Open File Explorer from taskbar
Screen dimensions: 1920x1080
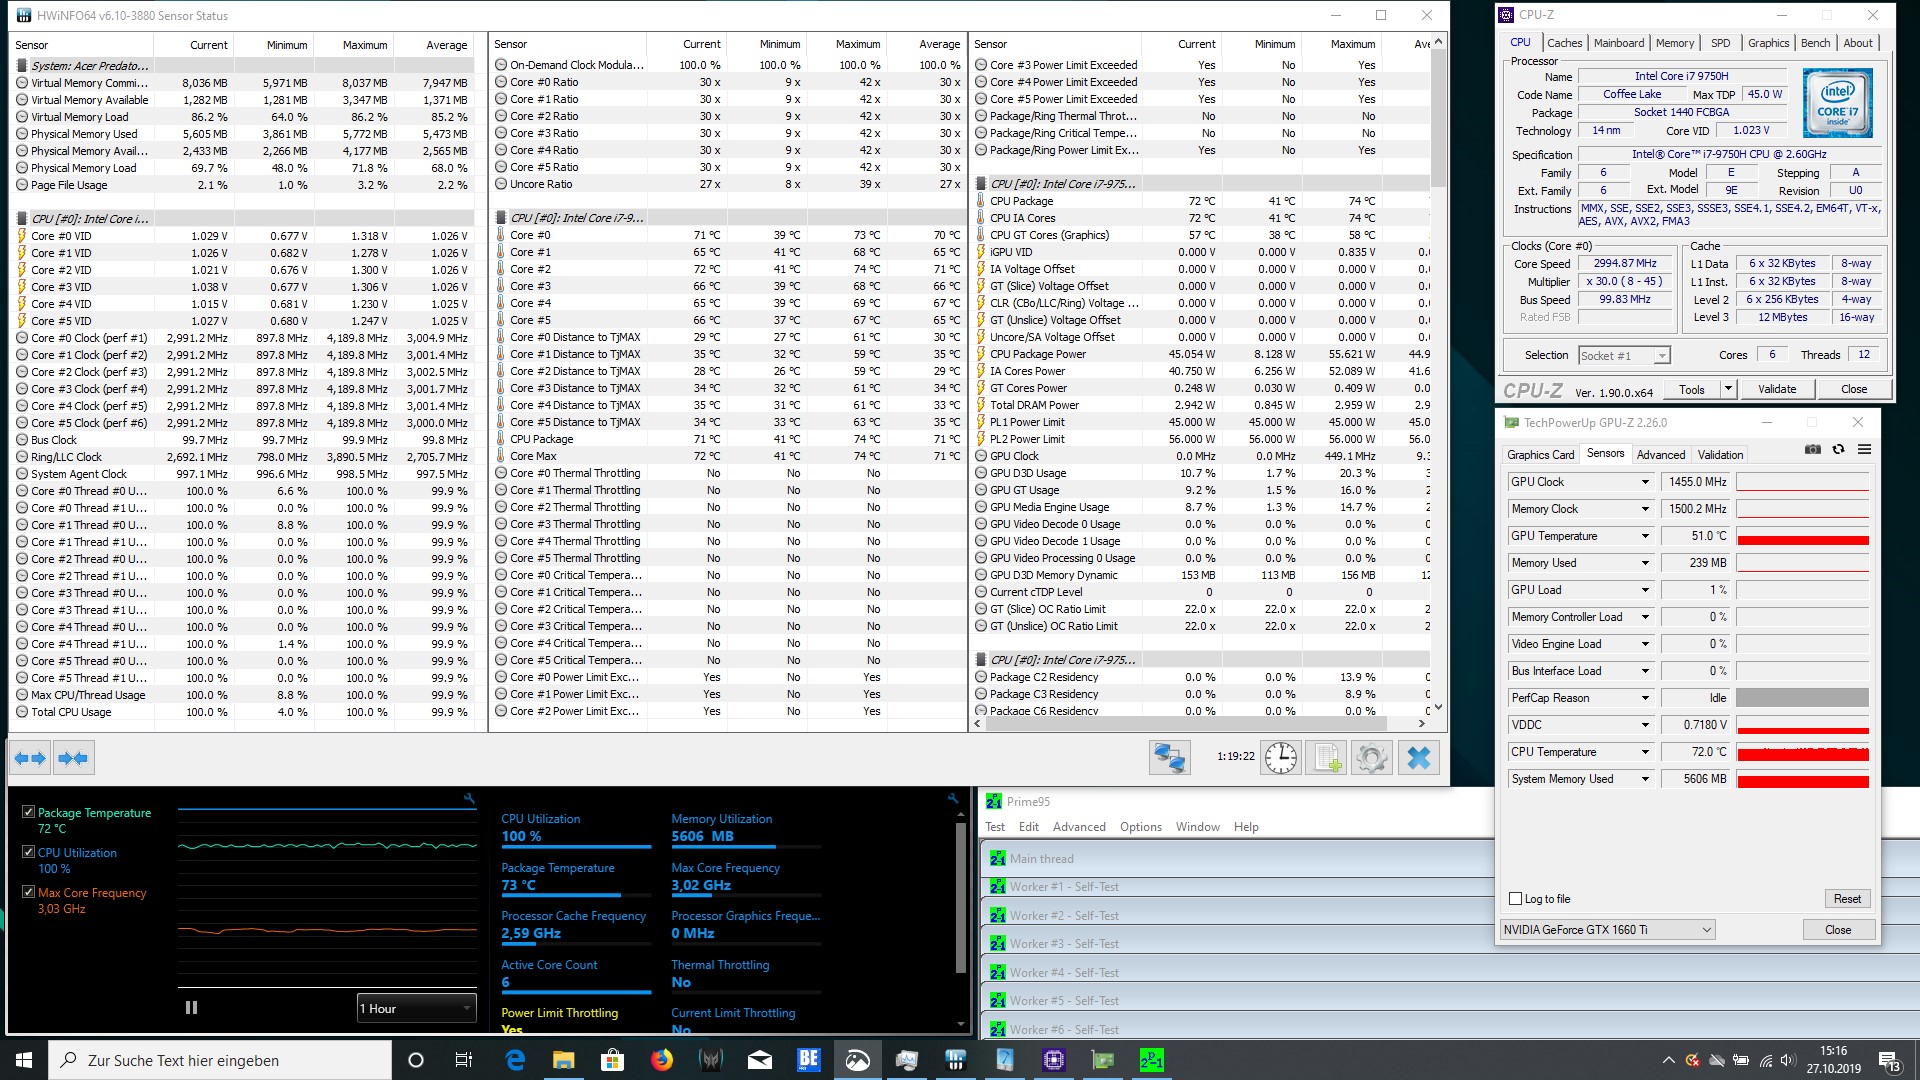563,1060
